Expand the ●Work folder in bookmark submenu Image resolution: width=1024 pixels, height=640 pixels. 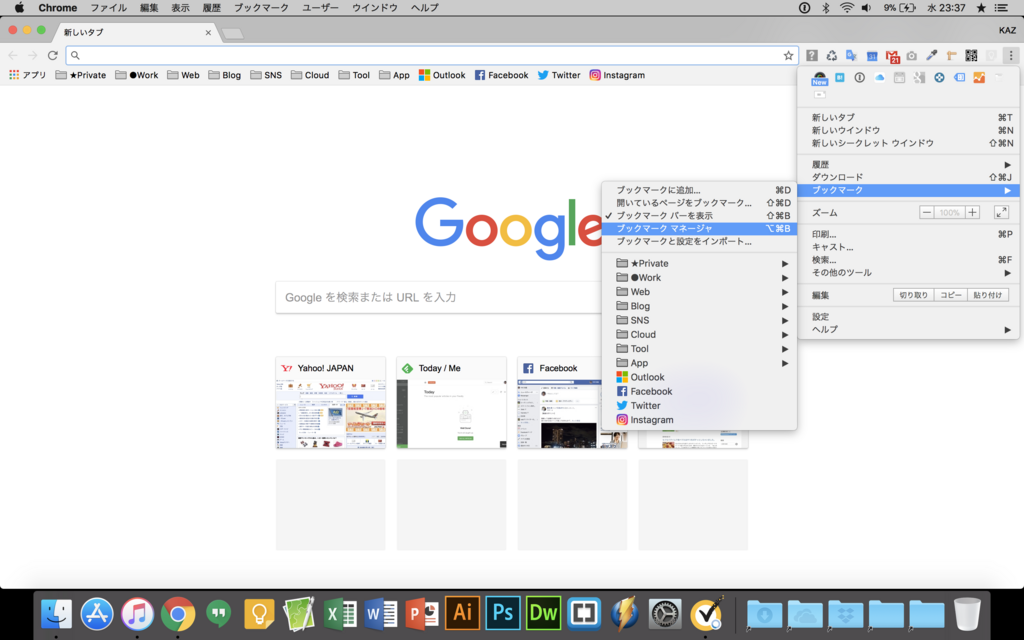[699, 278]
